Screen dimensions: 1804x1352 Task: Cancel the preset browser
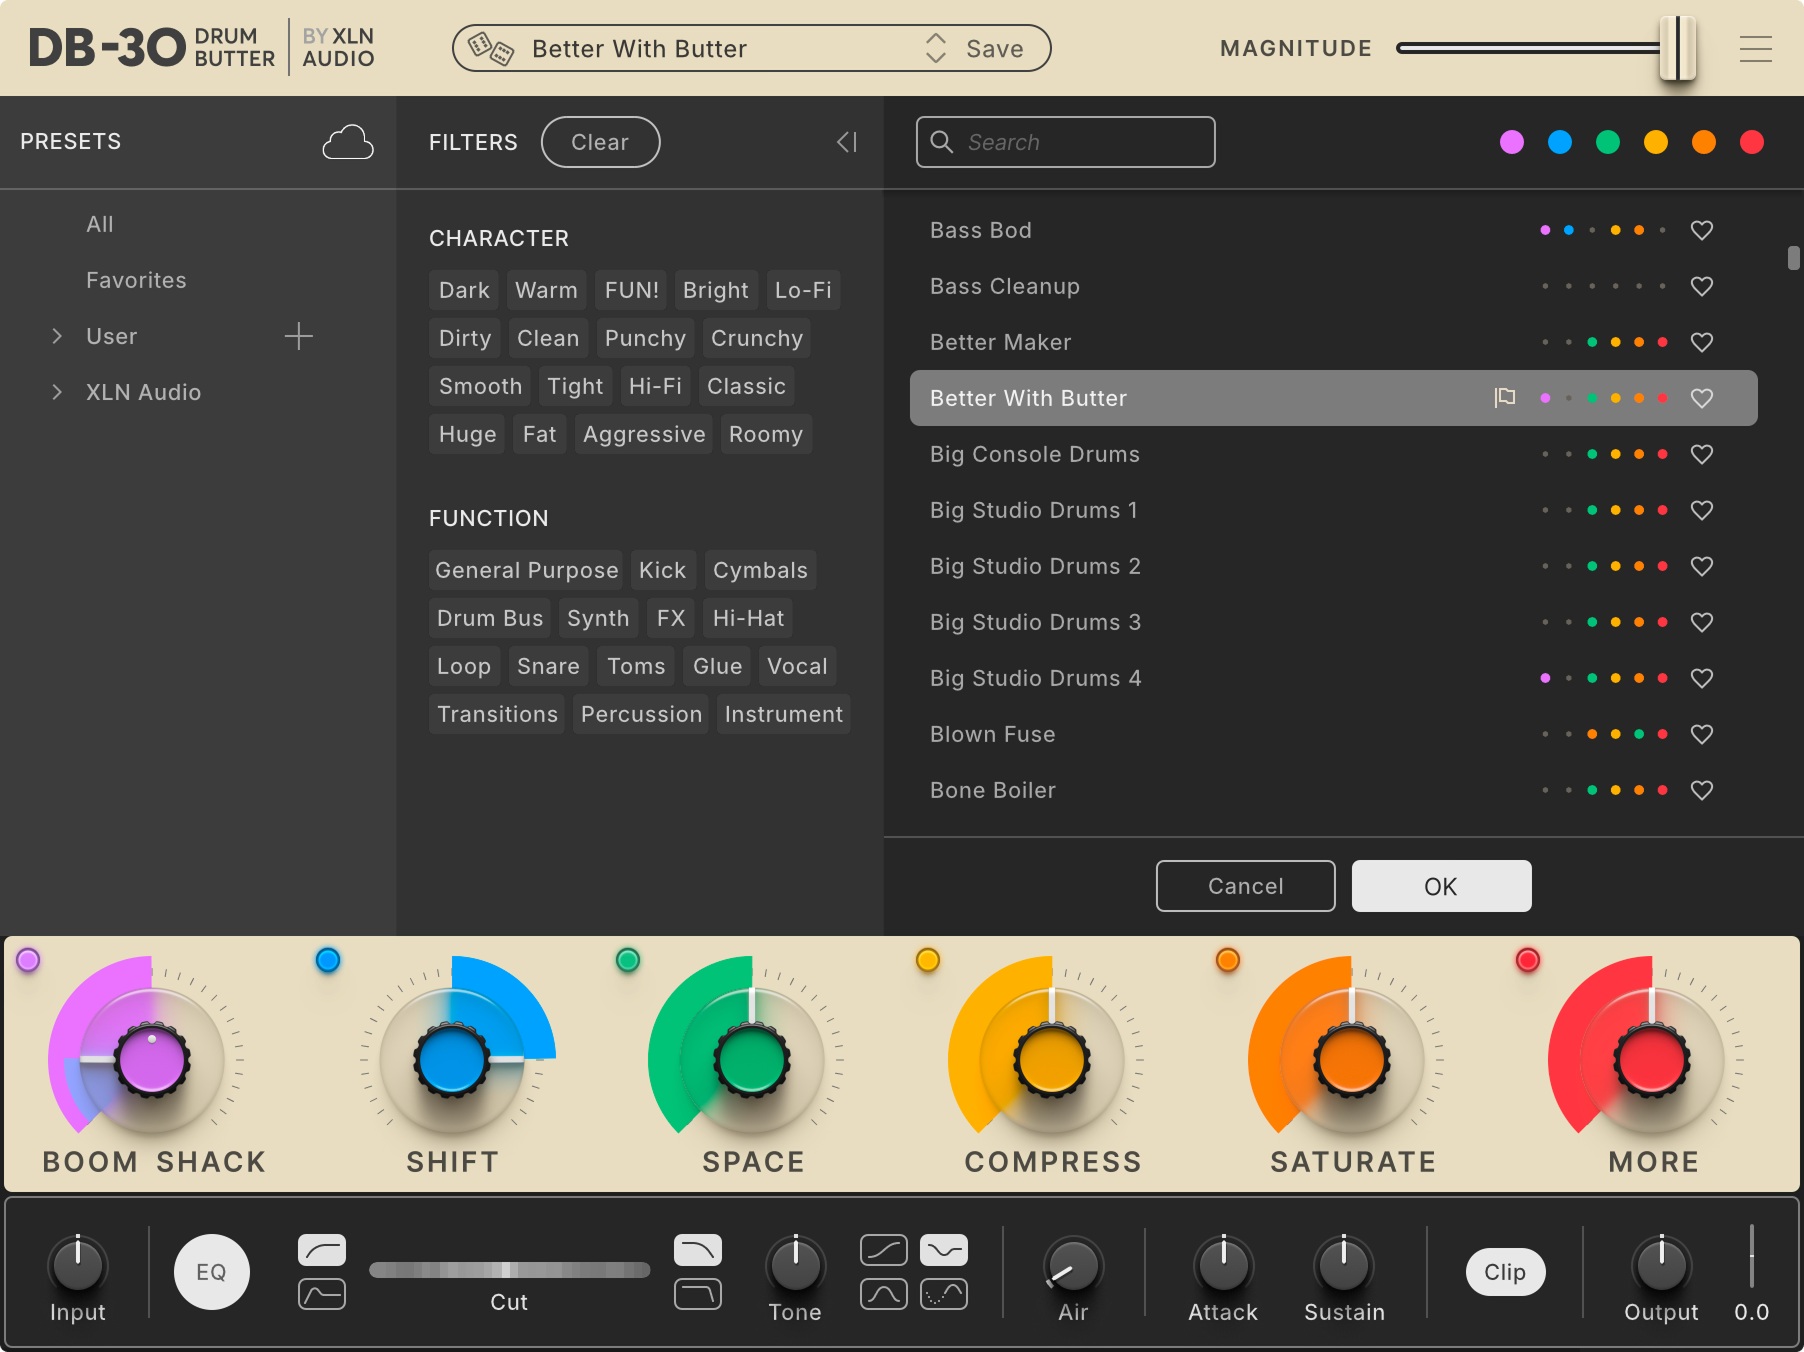tap(1245, 886)
